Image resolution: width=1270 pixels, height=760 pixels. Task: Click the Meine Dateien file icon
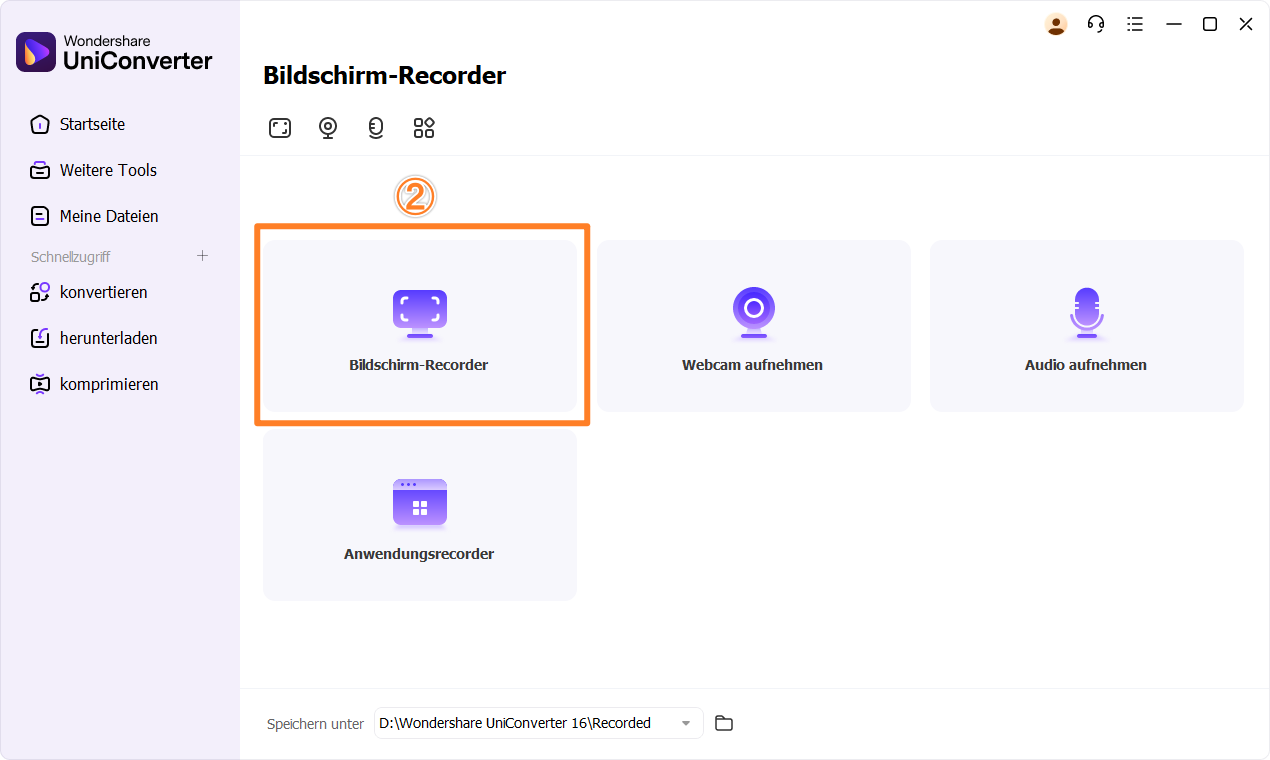[x=40, y=216]
